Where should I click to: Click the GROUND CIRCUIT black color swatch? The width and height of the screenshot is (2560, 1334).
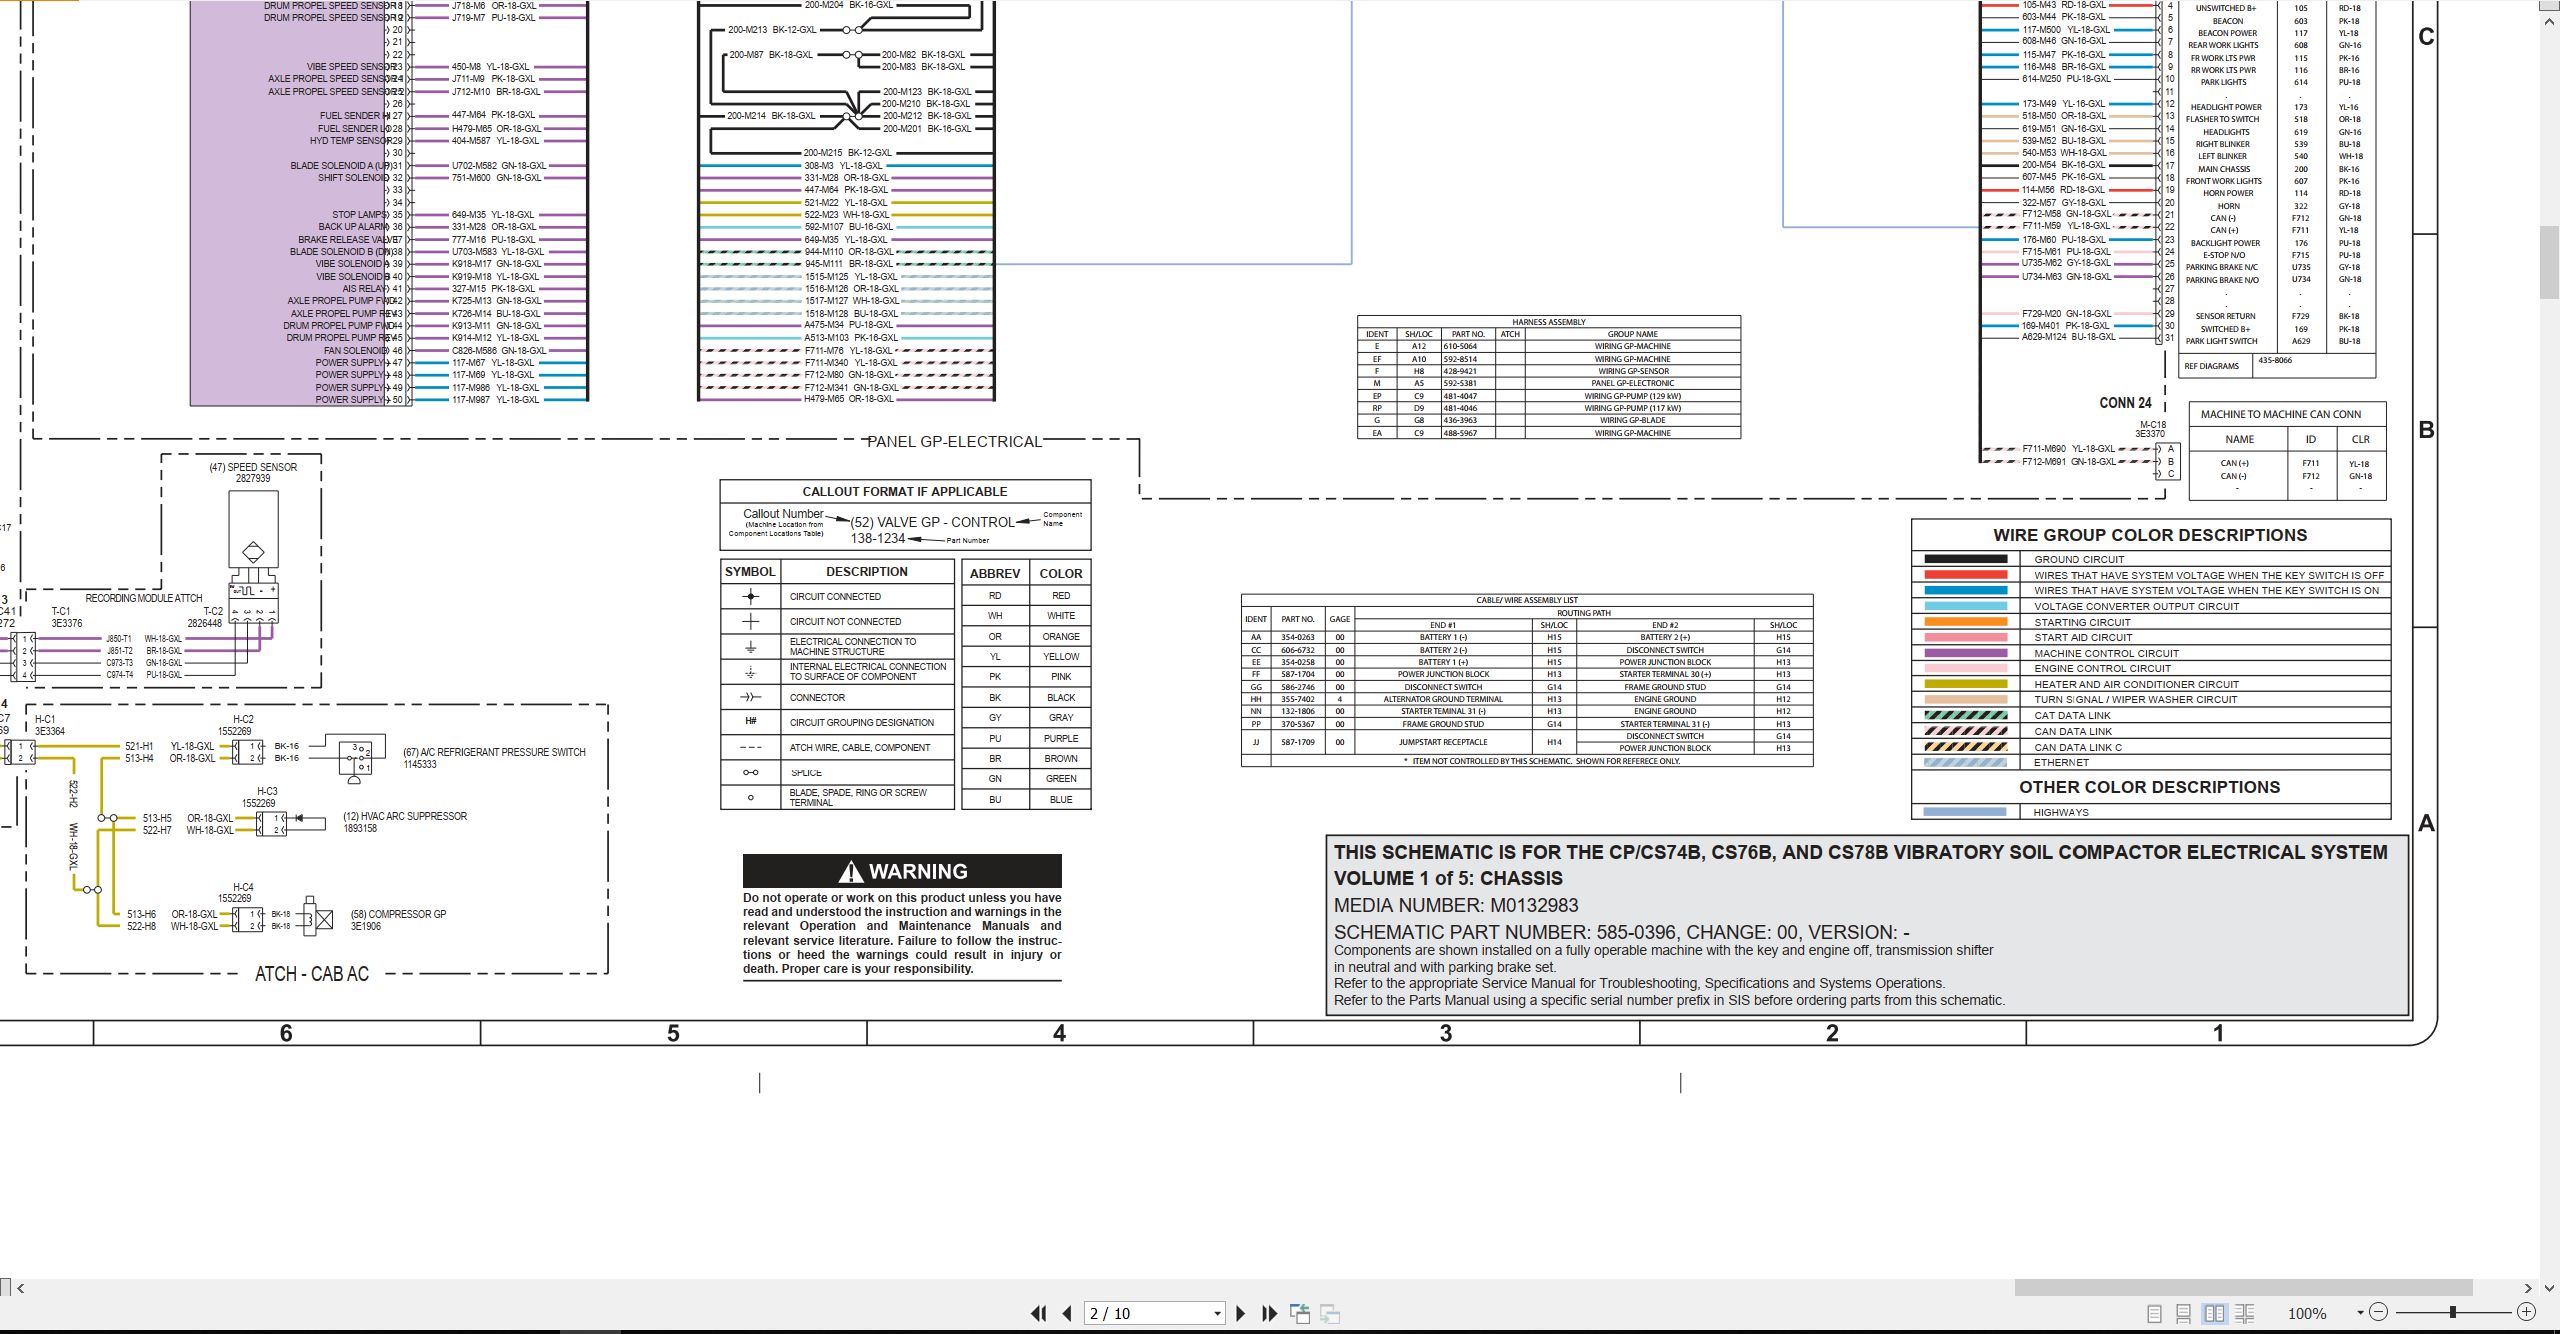click(x=1965, y=559)
